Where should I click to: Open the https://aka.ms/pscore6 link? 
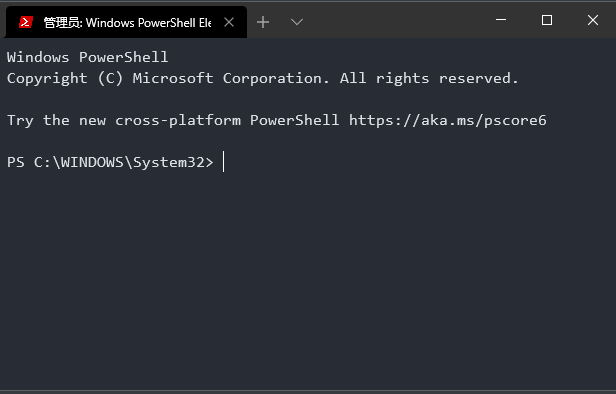447,120
